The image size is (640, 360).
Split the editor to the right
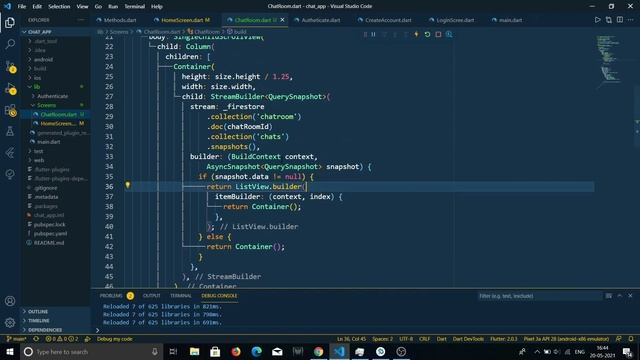coord(620,20)
